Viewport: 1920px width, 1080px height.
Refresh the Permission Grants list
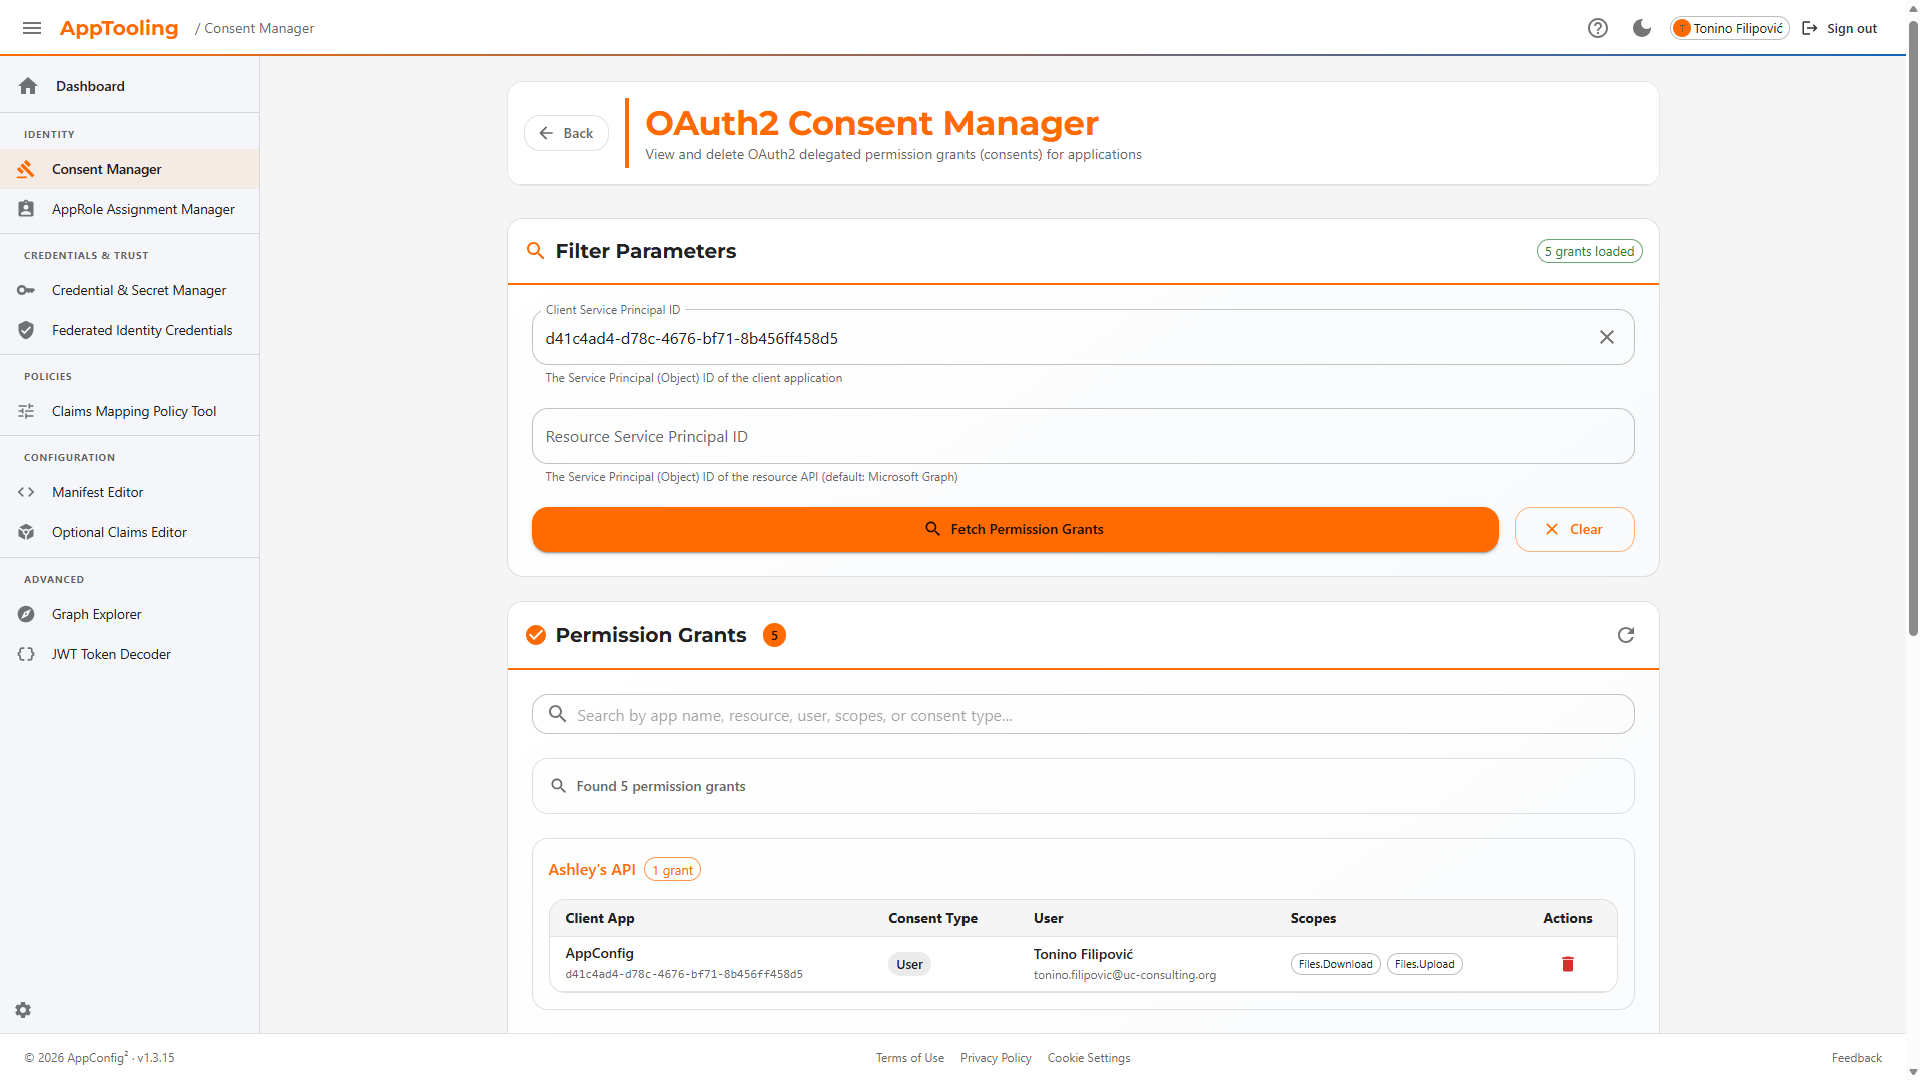point(1626,635)
